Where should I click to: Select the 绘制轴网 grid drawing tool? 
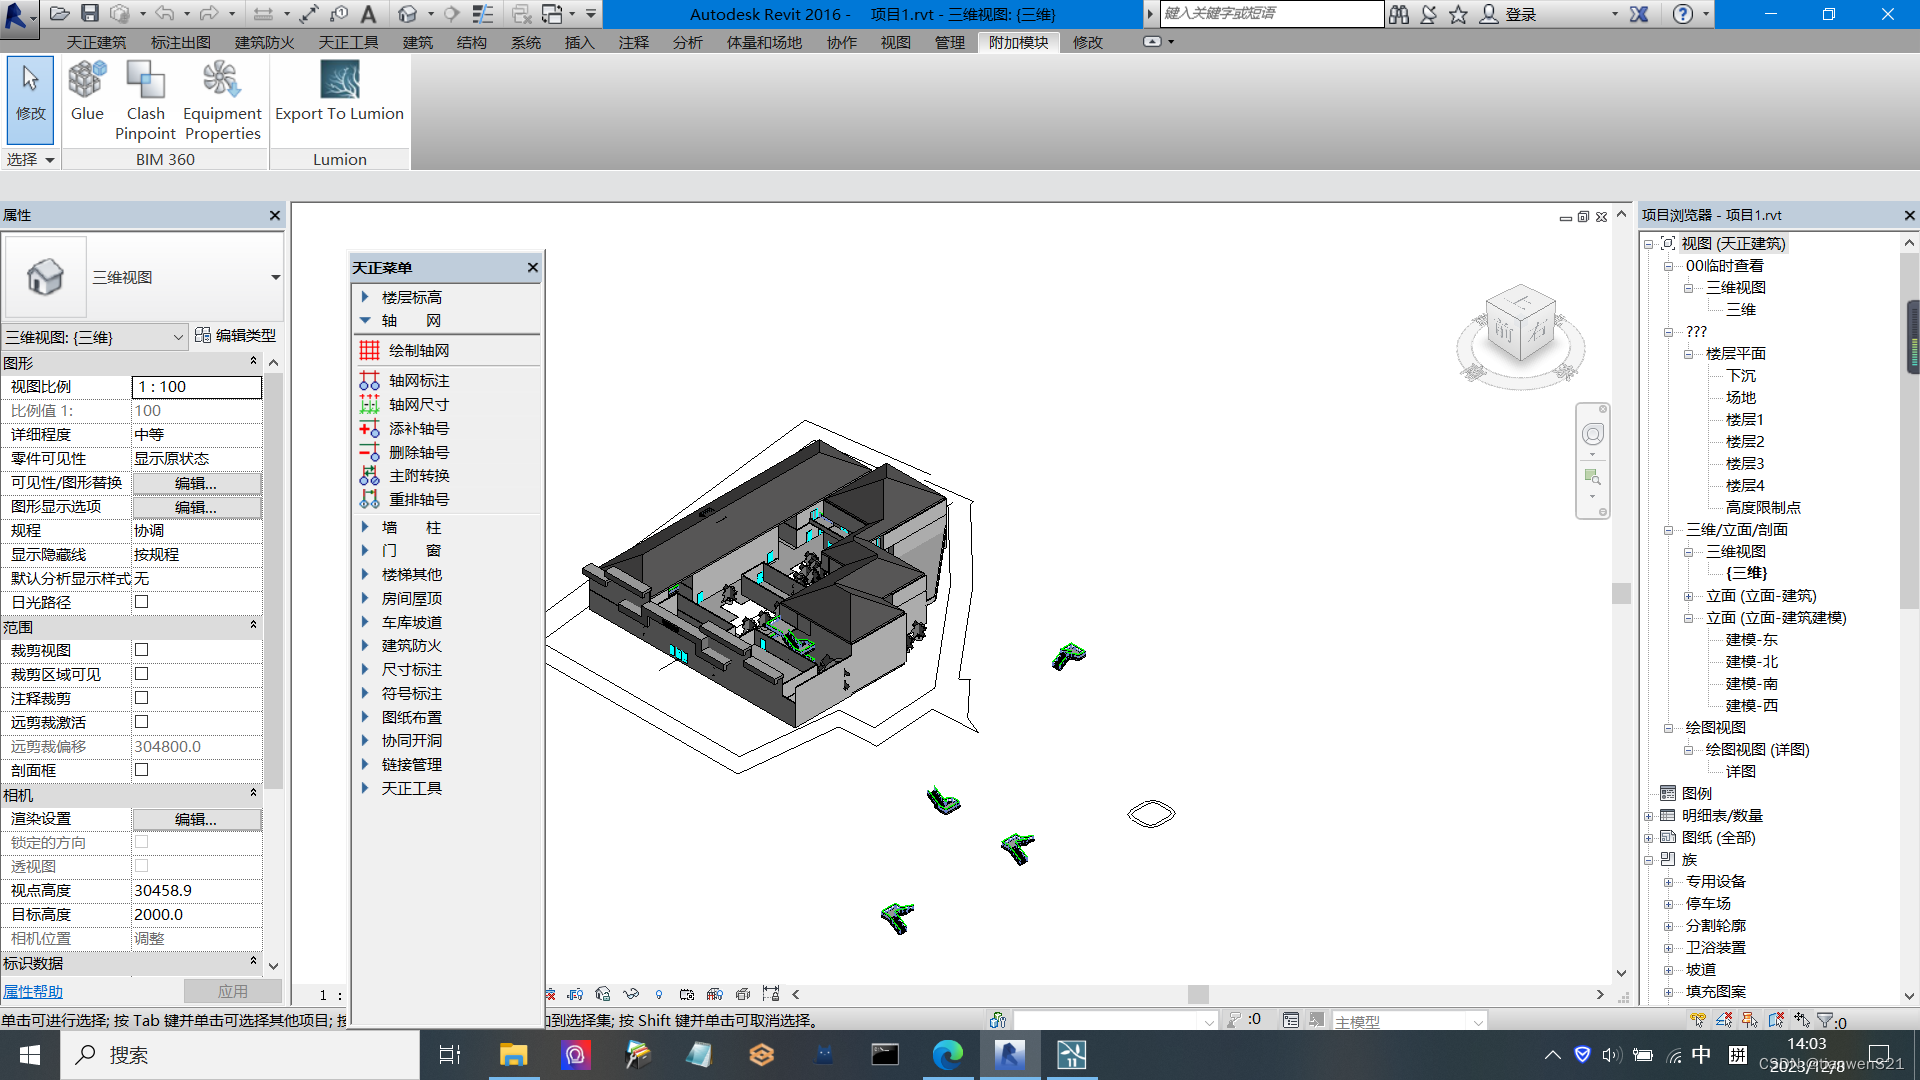[418, 350]
